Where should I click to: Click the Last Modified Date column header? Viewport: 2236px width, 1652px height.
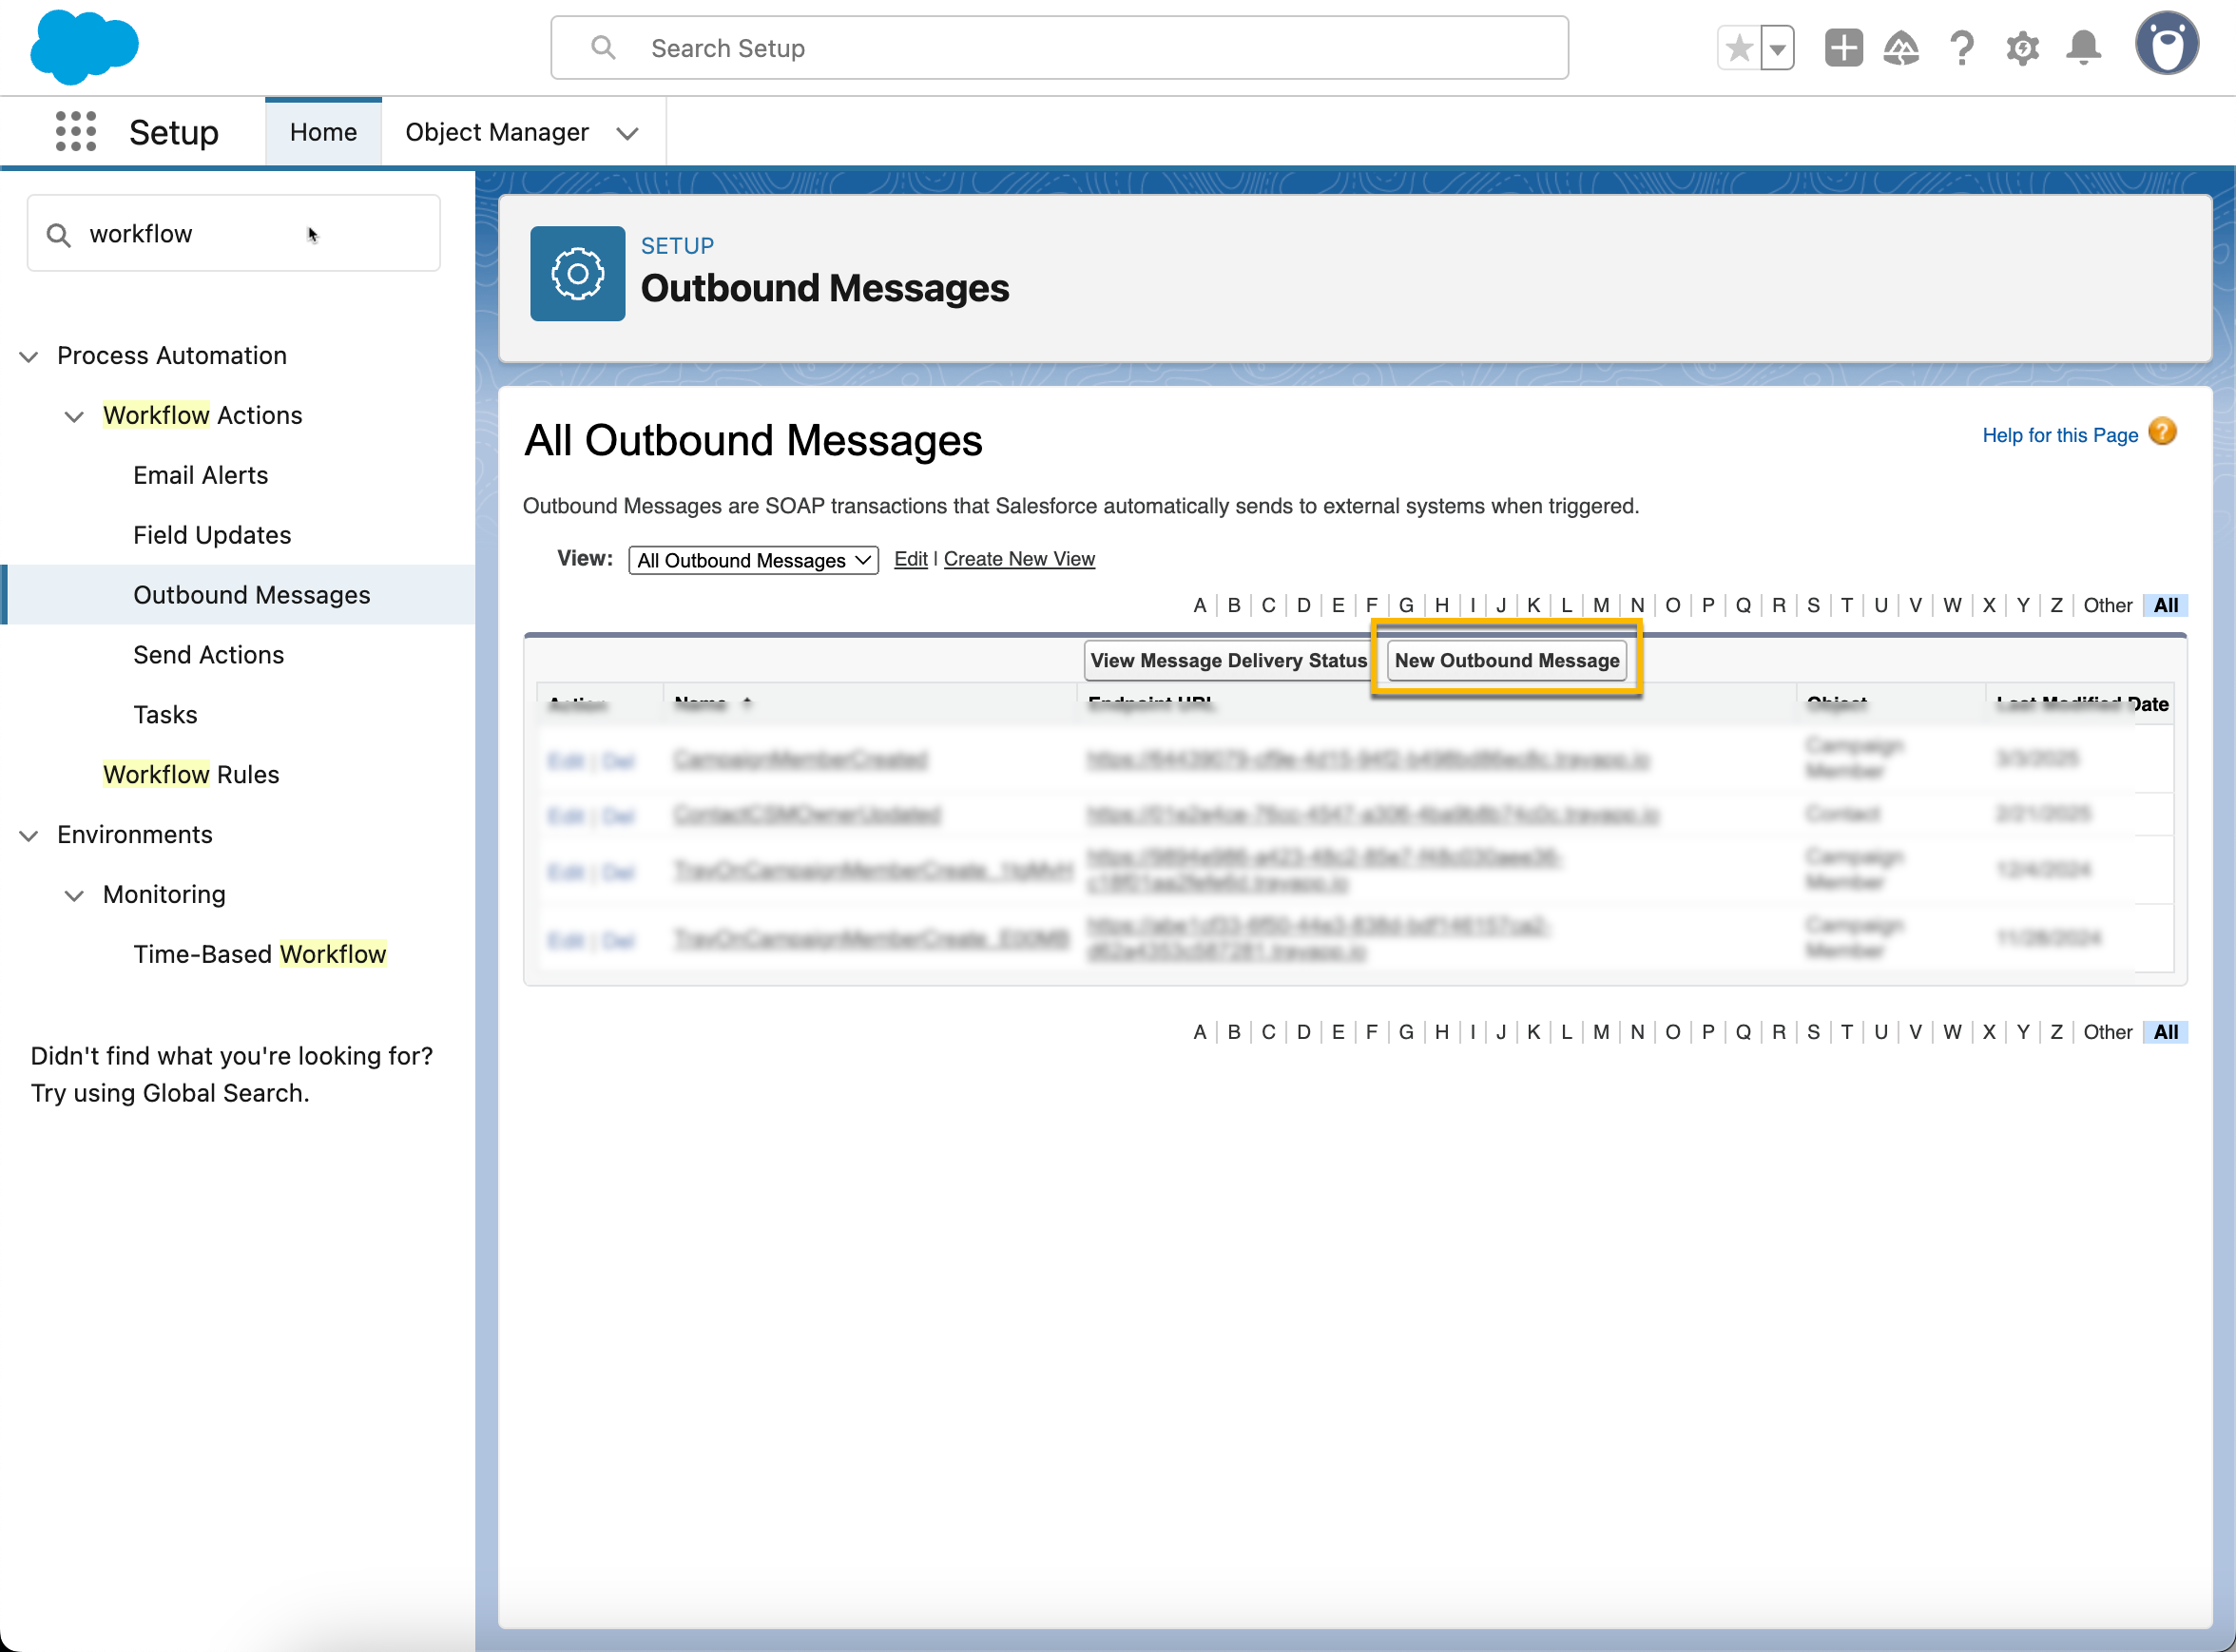[x=2081, y=704]
